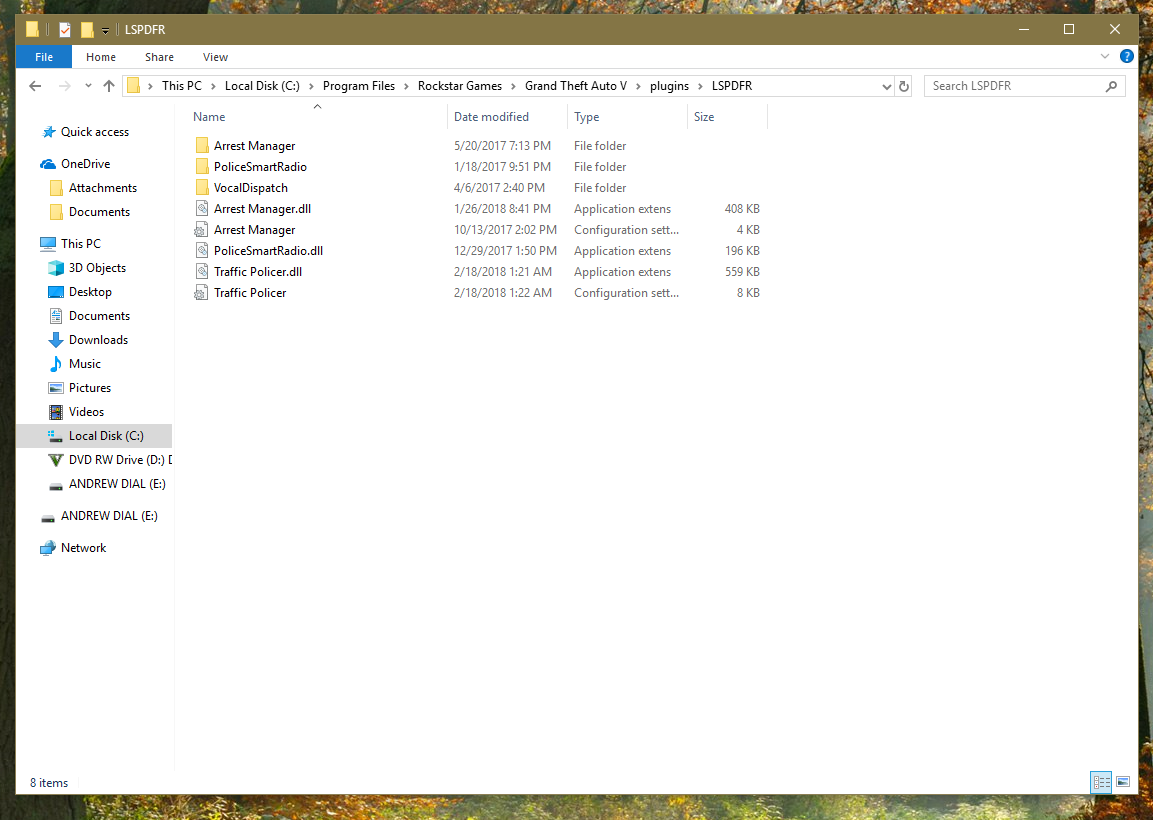The image size is (1153, 820).
Task: Click the Refresh button next to address bar
Action: [x=904, y=86]
